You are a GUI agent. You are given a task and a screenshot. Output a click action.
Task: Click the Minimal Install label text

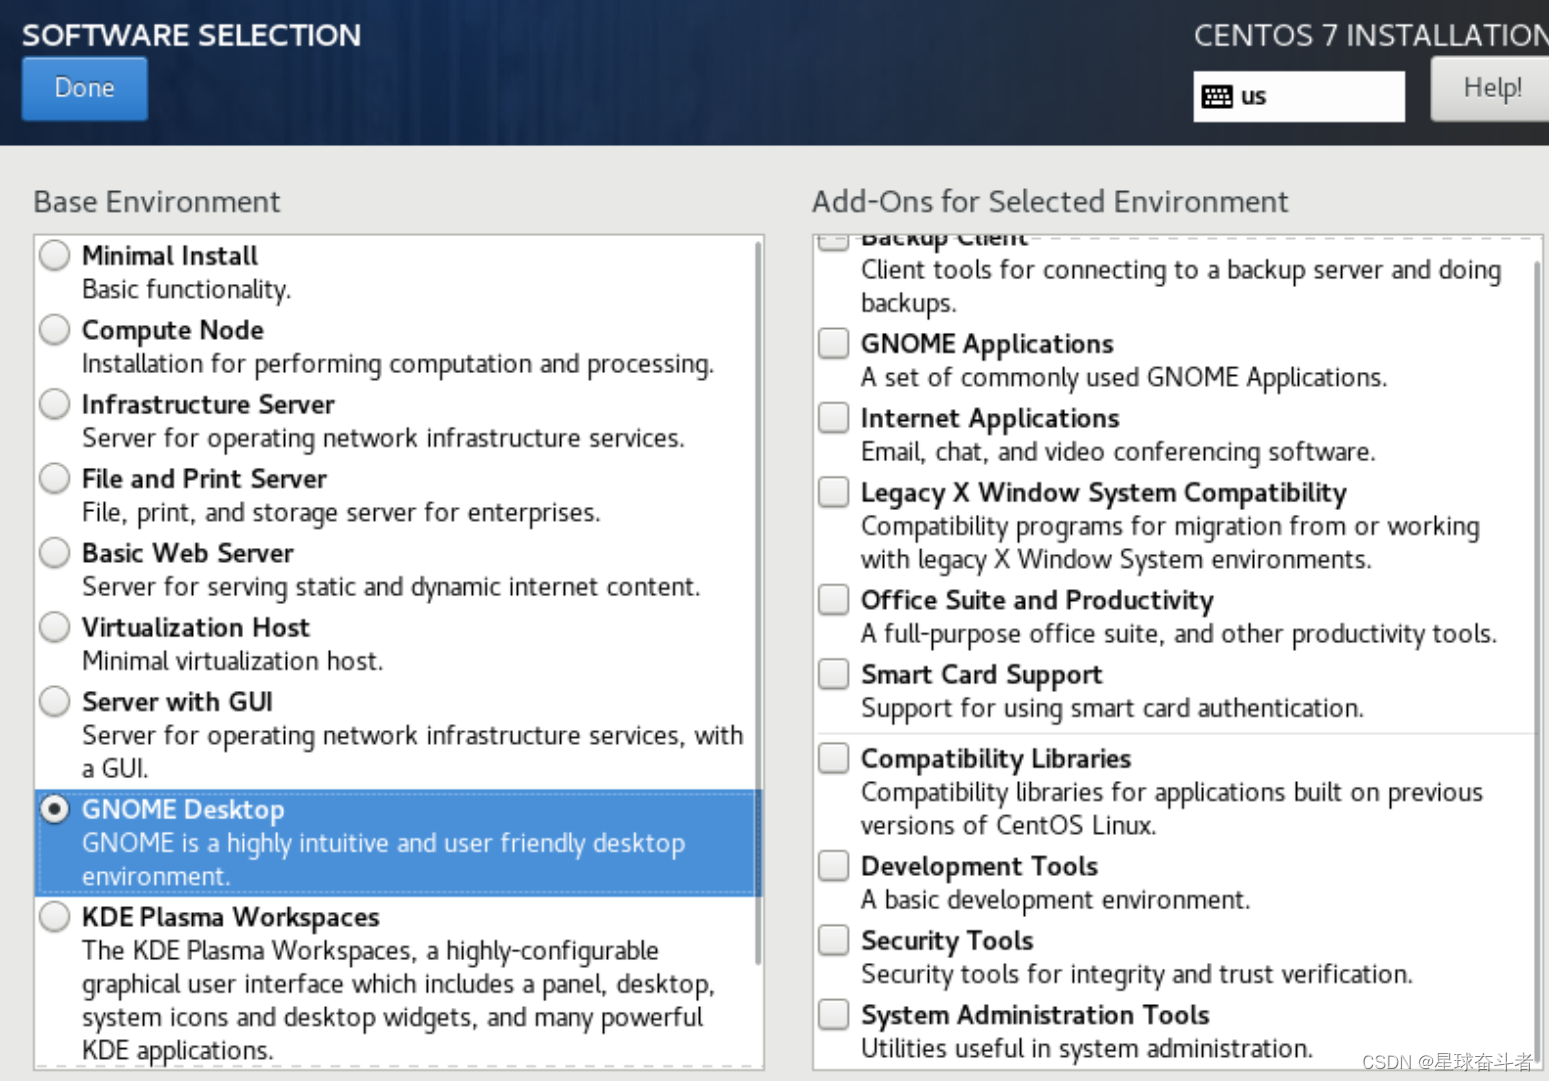tap(170, 256)
